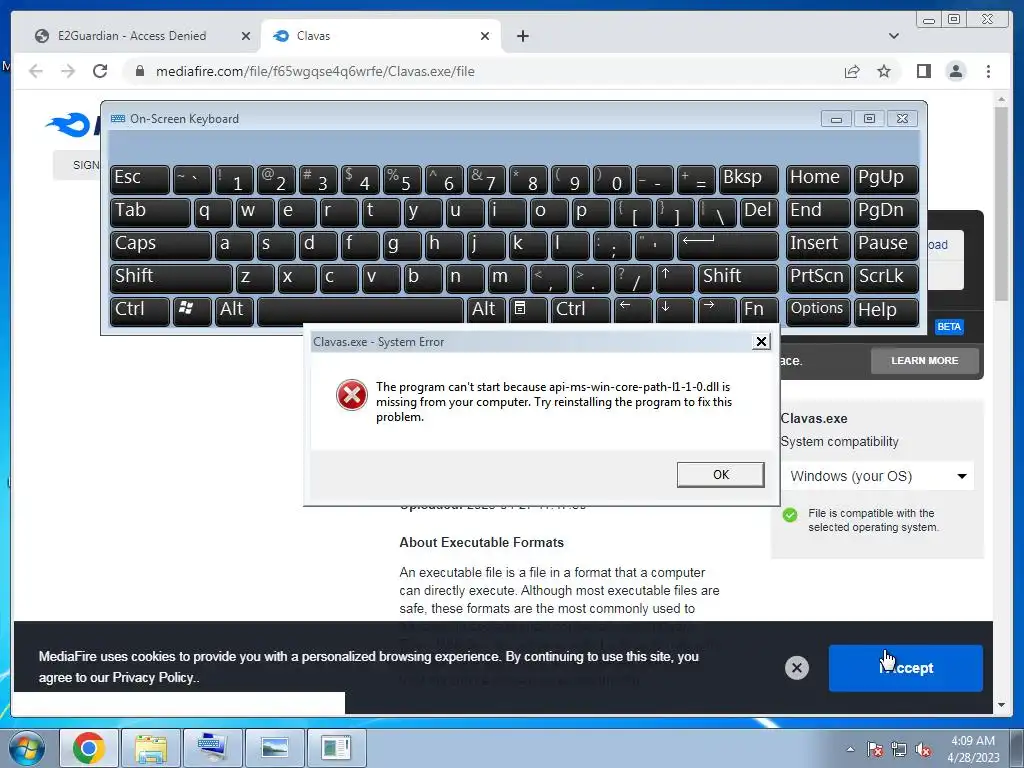The width and height of the screenshot is (1024, 768).
Task: Click the LEARN MORE button
Action: [924, 360]
